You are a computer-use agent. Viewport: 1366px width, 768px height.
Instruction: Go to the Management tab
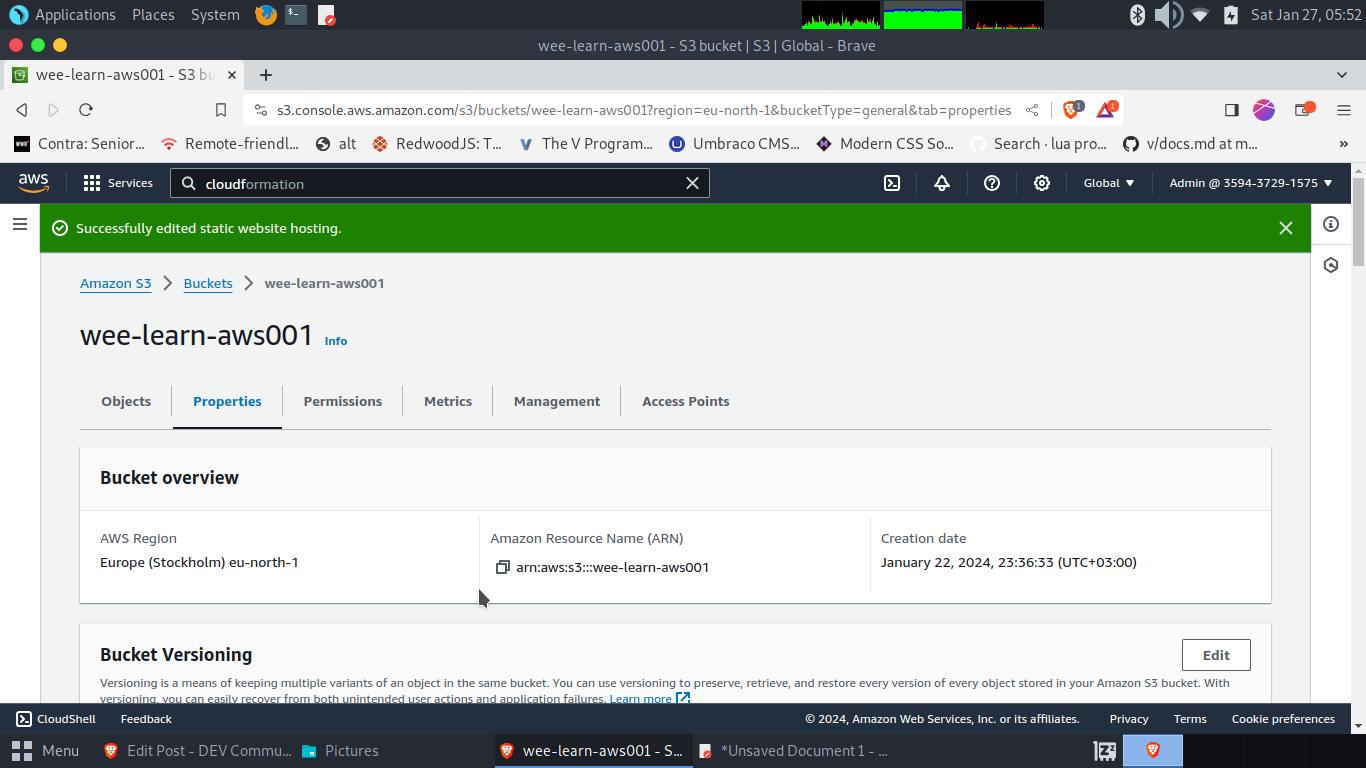(x=557, y=401)
